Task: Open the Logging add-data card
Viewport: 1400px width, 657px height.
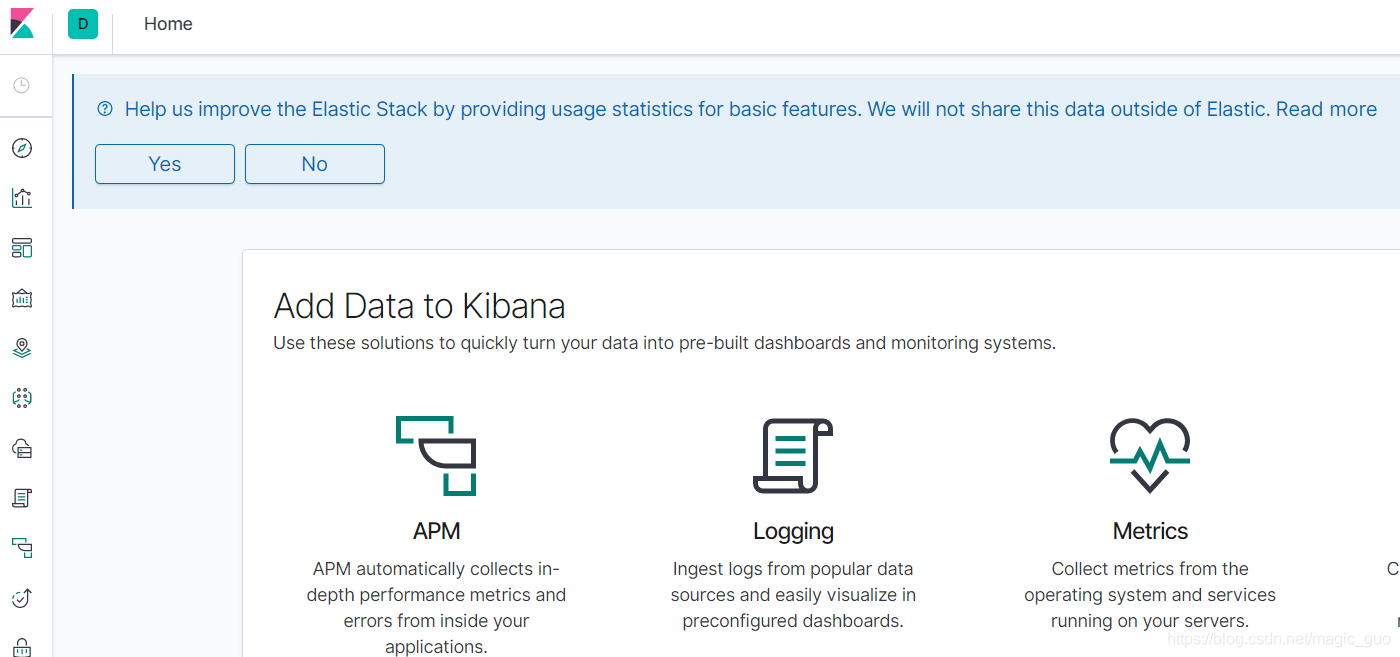Action: tap(793, 525)
